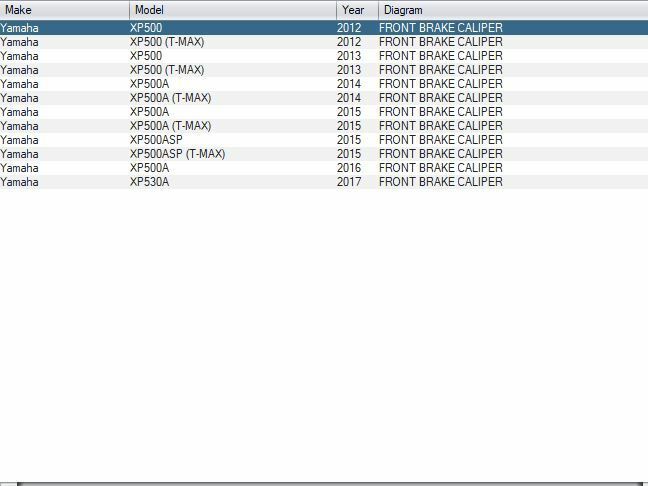Click 'Yamaha' in the highlighted first row
Screen dimensions: 648x486
click(19, 28)
